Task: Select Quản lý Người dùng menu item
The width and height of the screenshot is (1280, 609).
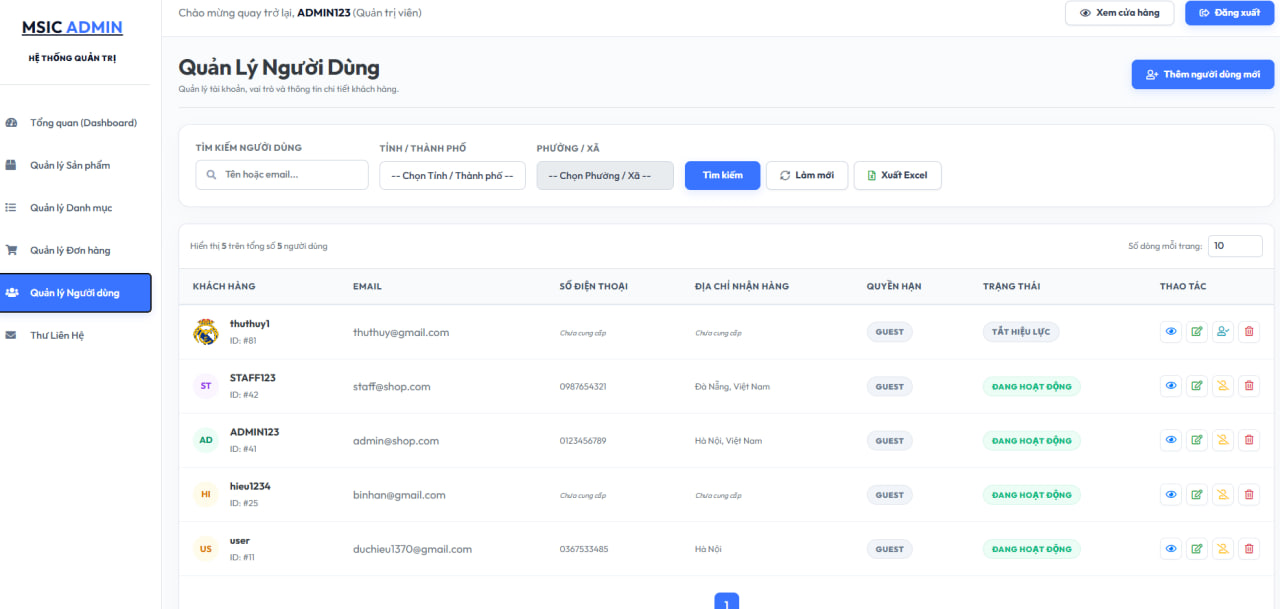Action: pos(76,293)
